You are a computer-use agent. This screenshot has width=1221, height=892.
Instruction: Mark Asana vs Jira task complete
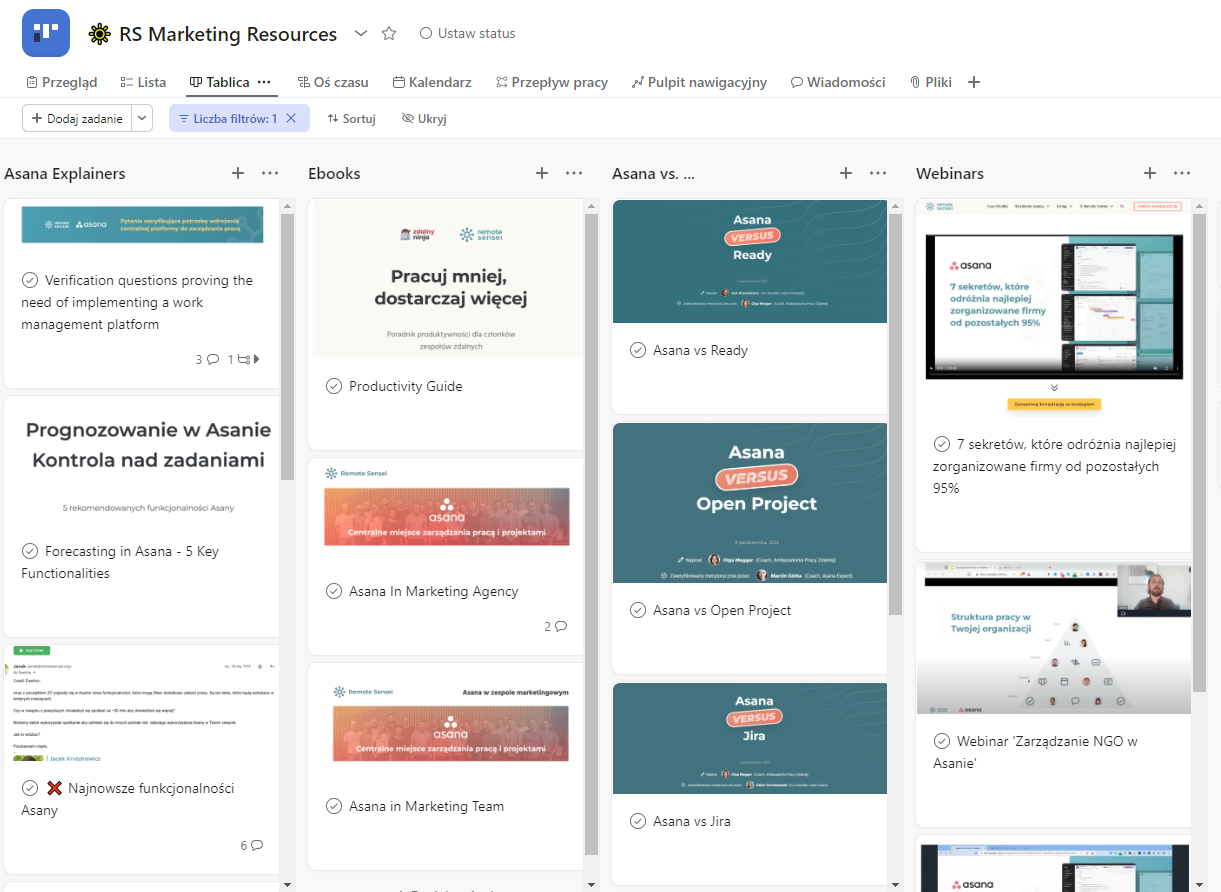pos(638,821)
